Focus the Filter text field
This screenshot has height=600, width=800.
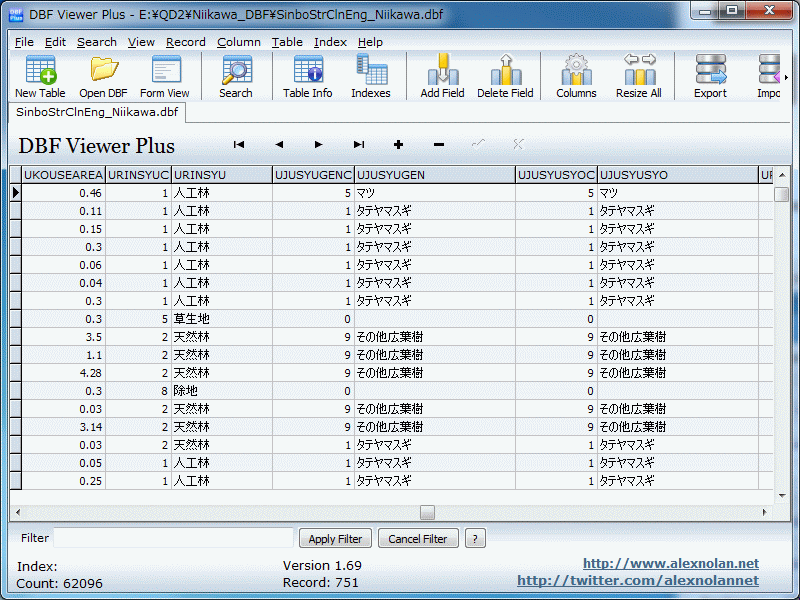173,539
